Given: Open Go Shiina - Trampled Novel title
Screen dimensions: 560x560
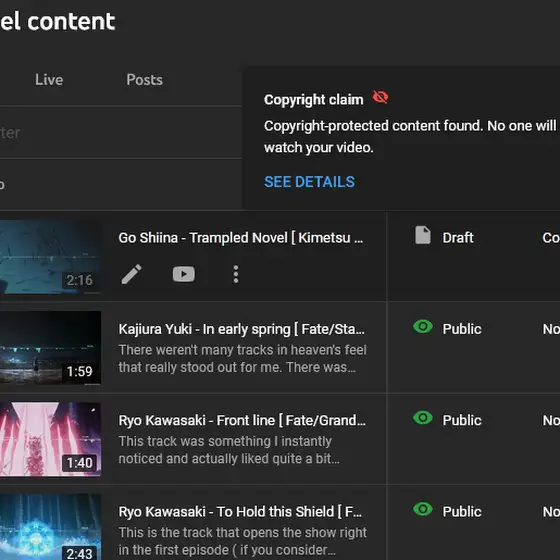Looking at the screenshot, I should 240,238.
